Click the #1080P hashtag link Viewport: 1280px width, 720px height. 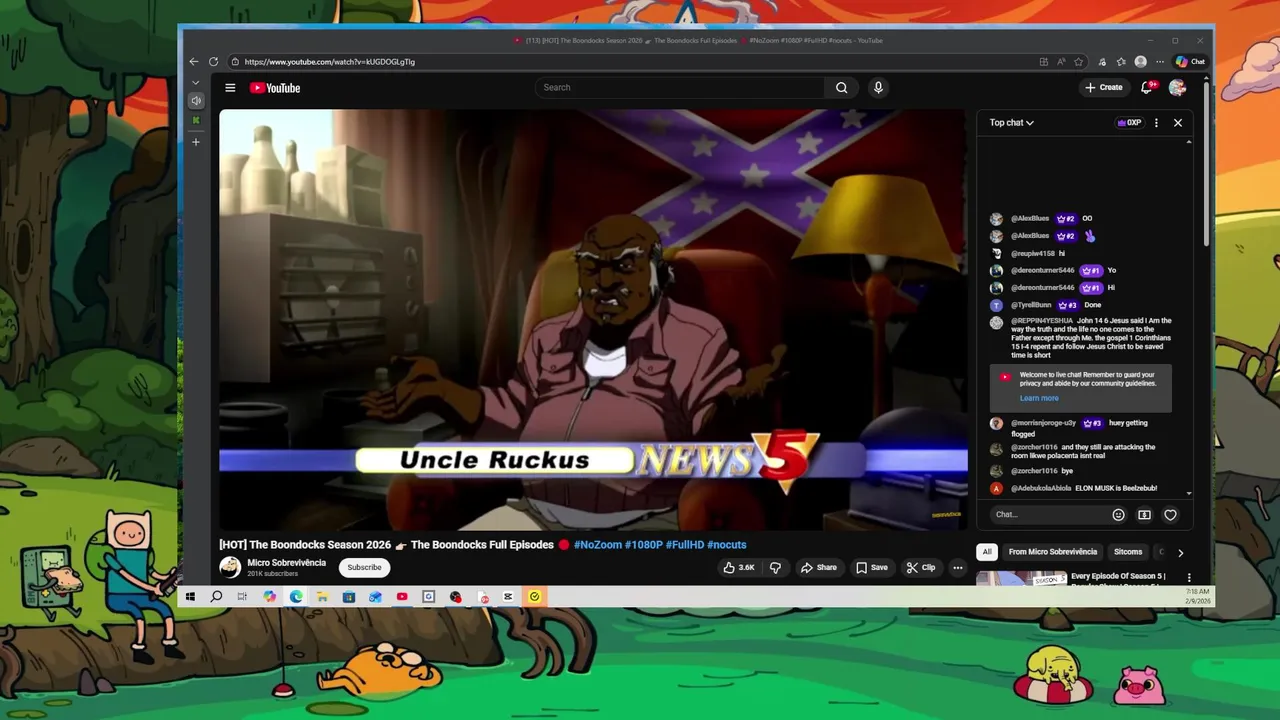coord(643,545)
